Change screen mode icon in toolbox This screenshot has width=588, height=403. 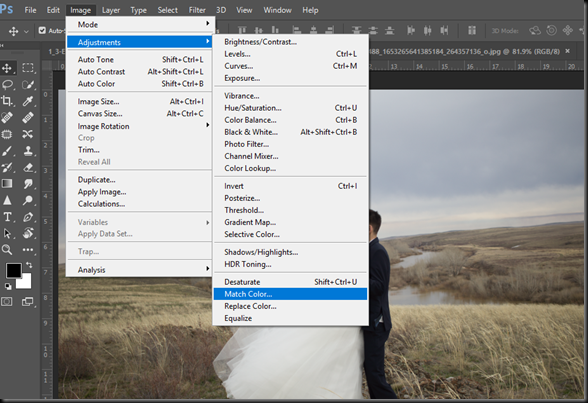[27, 301]
